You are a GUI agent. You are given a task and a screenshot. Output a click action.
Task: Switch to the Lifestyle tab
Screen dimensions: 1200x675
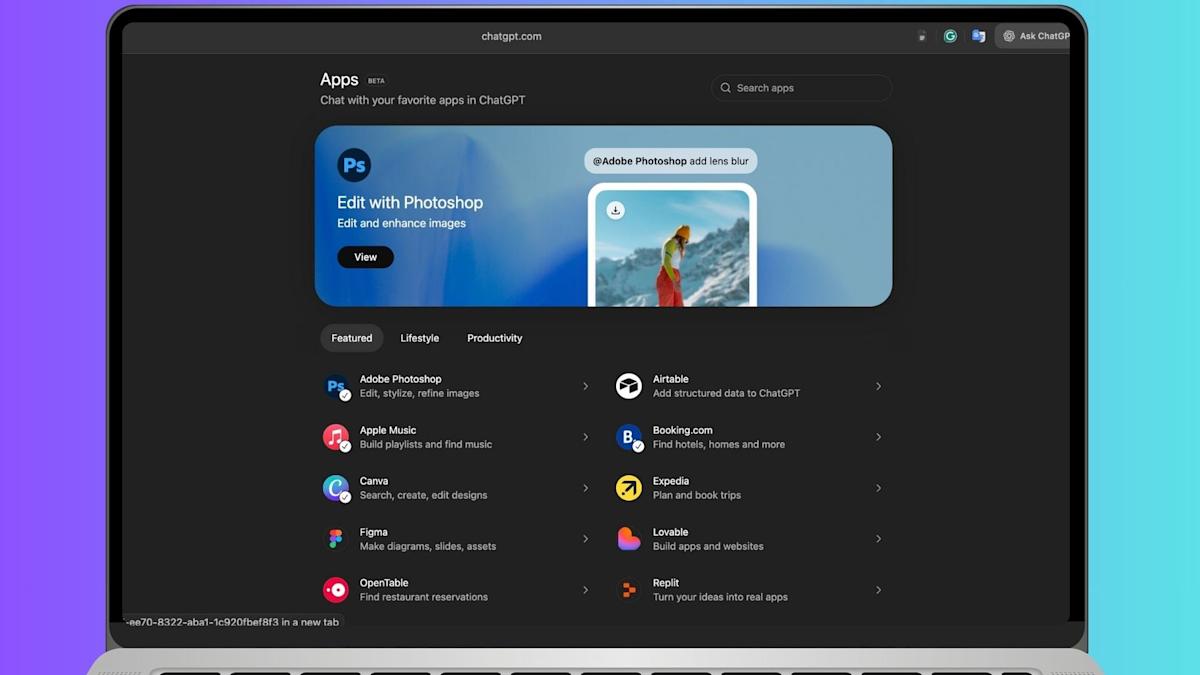419,338
